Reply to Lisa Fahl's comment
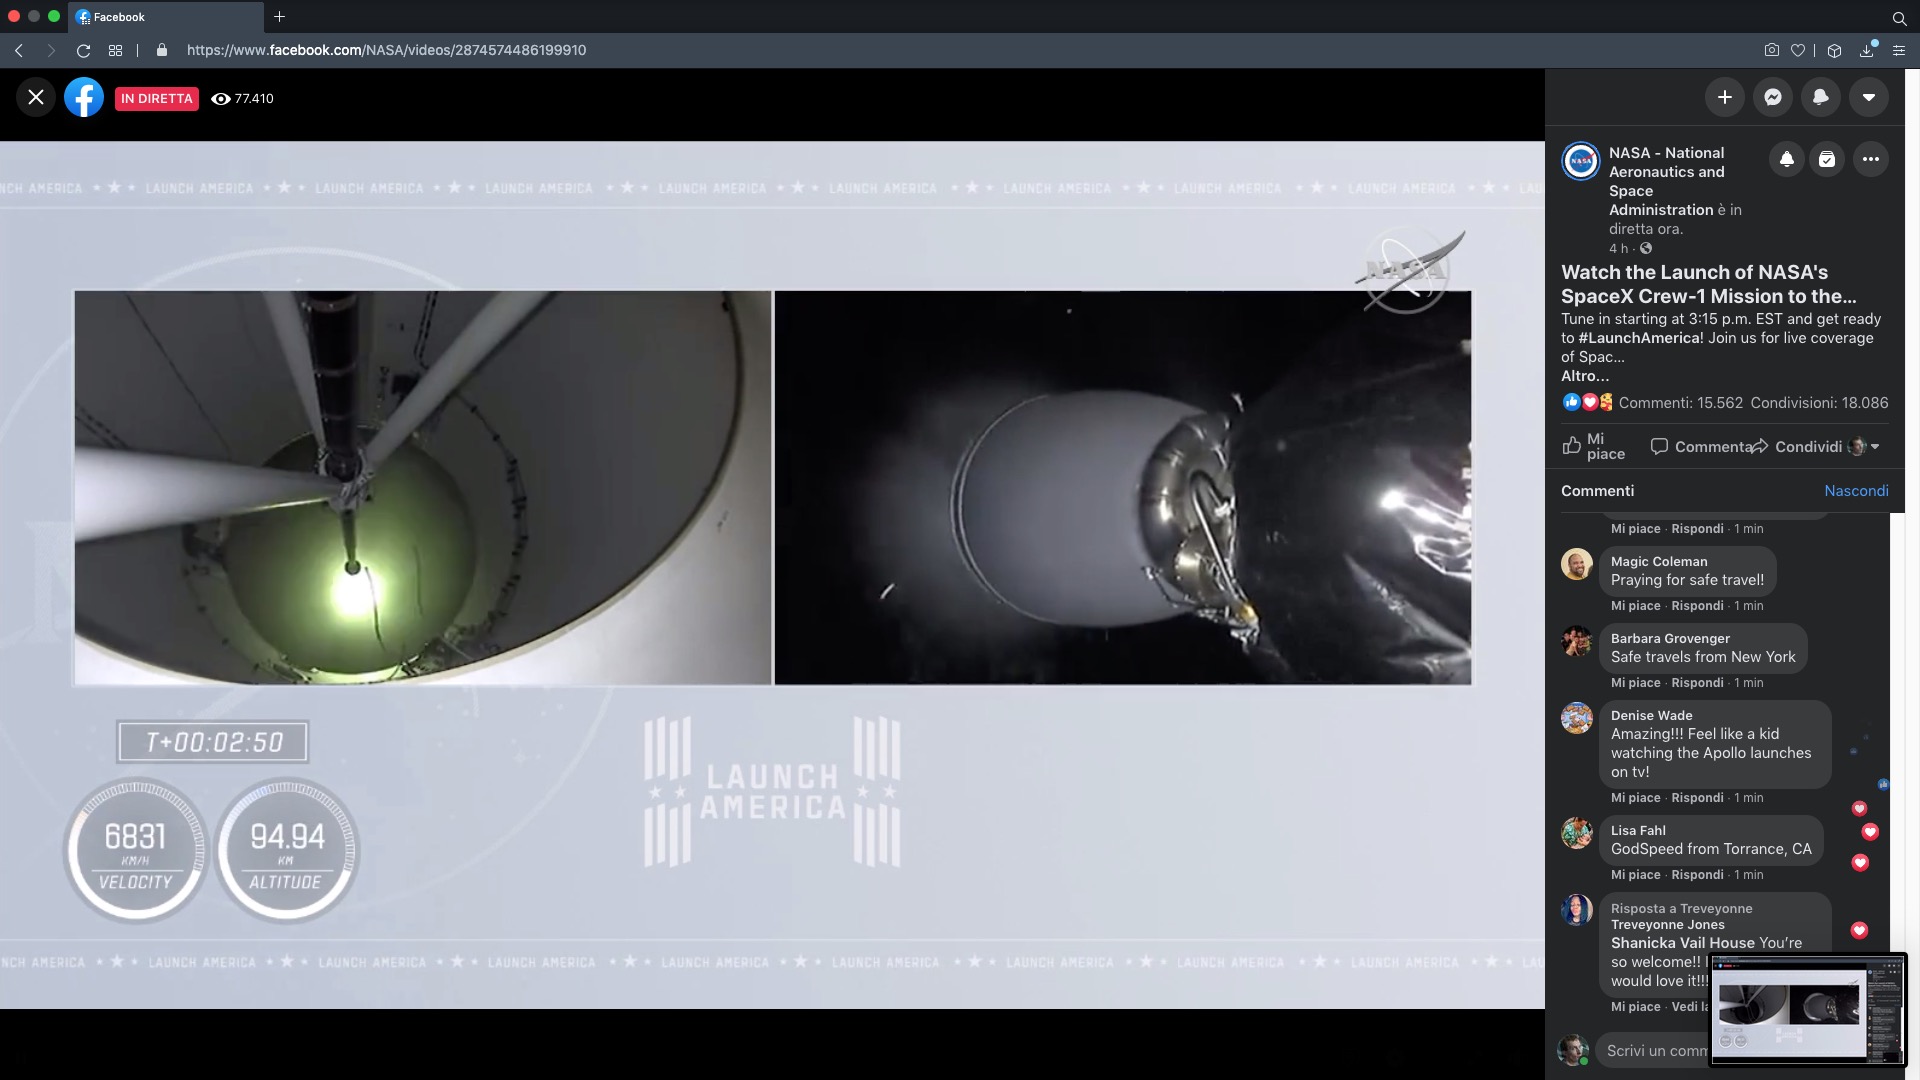The height and width of the screenshot is (1080, 1920). [x=1697, y=875]
